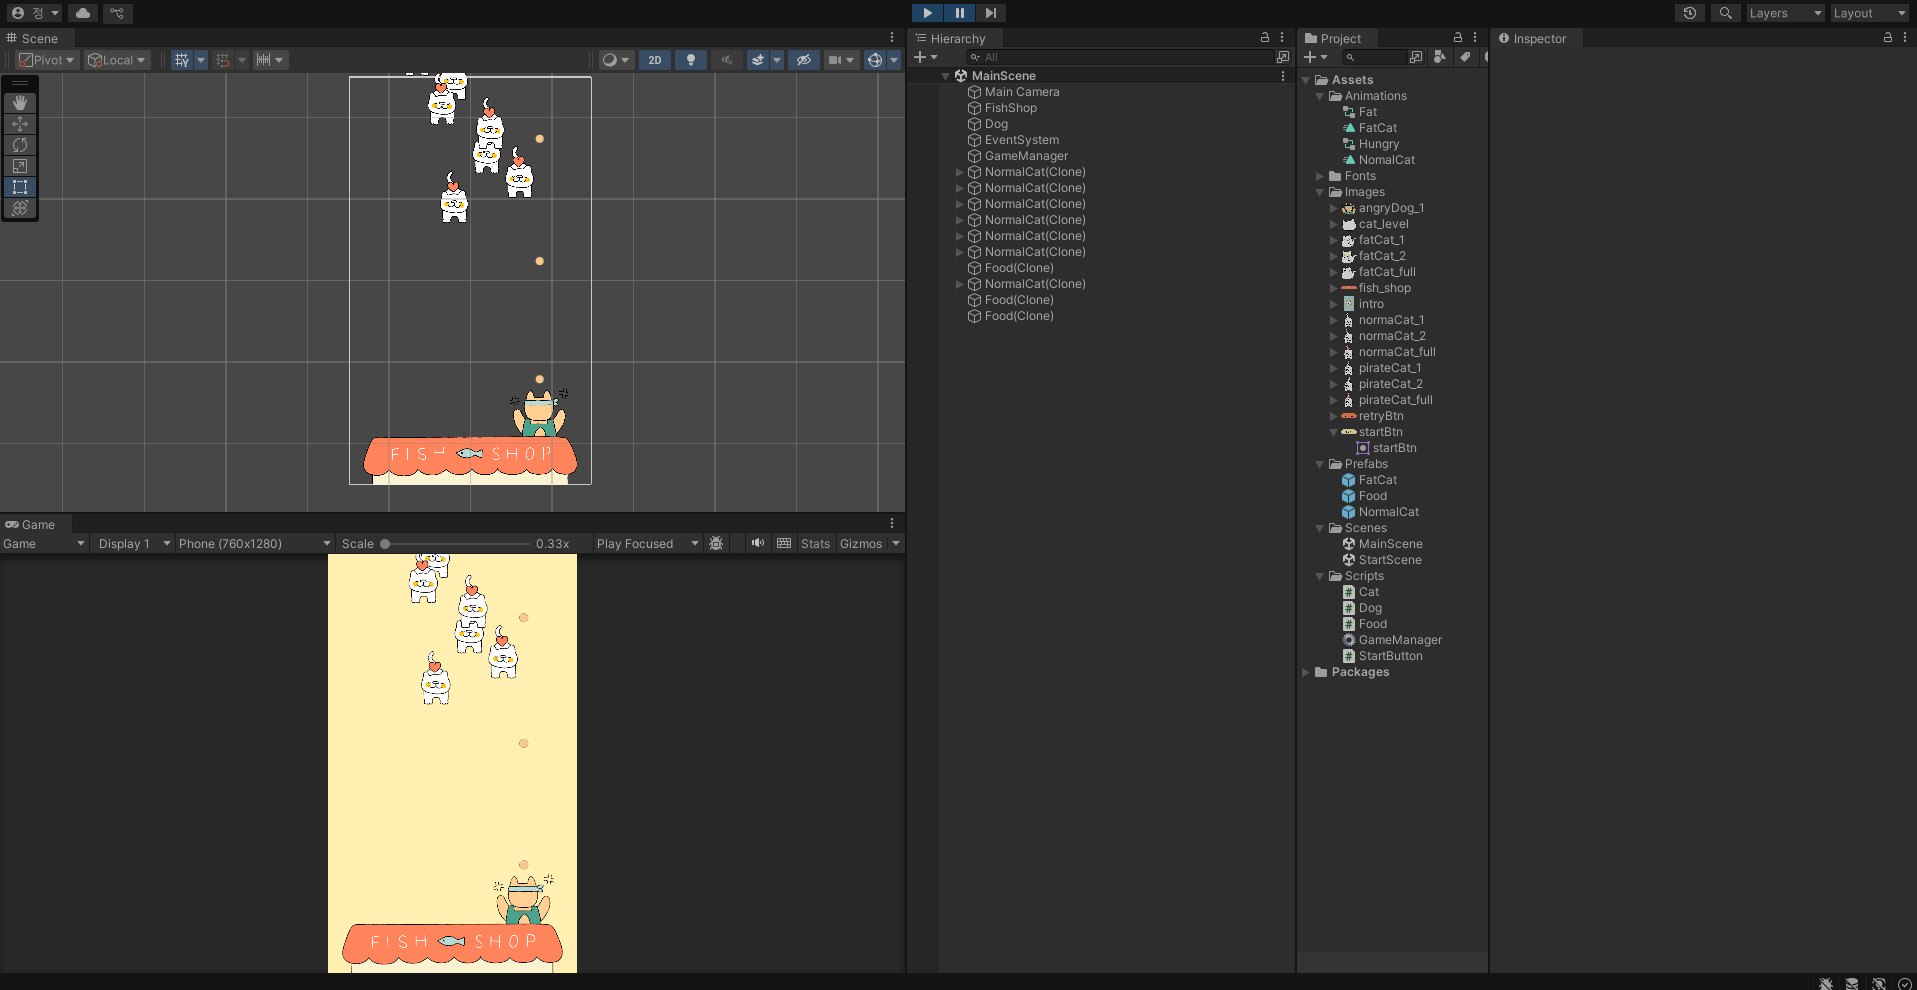Collapse the Animations folder
Image resolution: width=1917 pixels, height=990 pixels.
click(1320, 96)
